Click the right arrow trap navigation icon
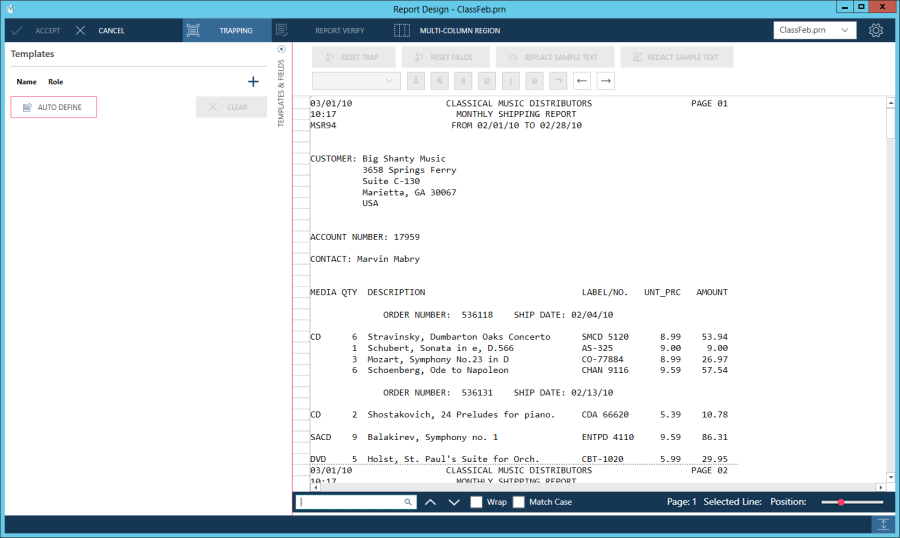900x538 pixels. [x=606, y=81]
